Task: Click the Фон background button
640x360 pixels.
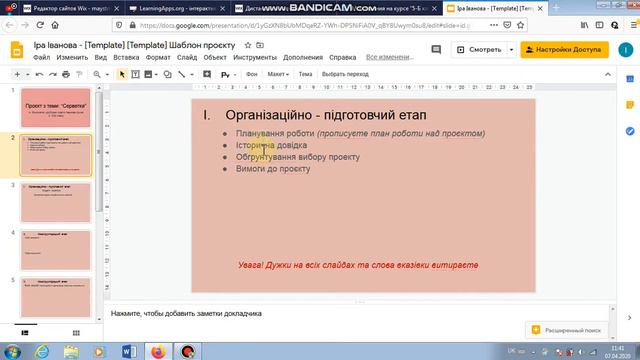Action: [252, 74]
